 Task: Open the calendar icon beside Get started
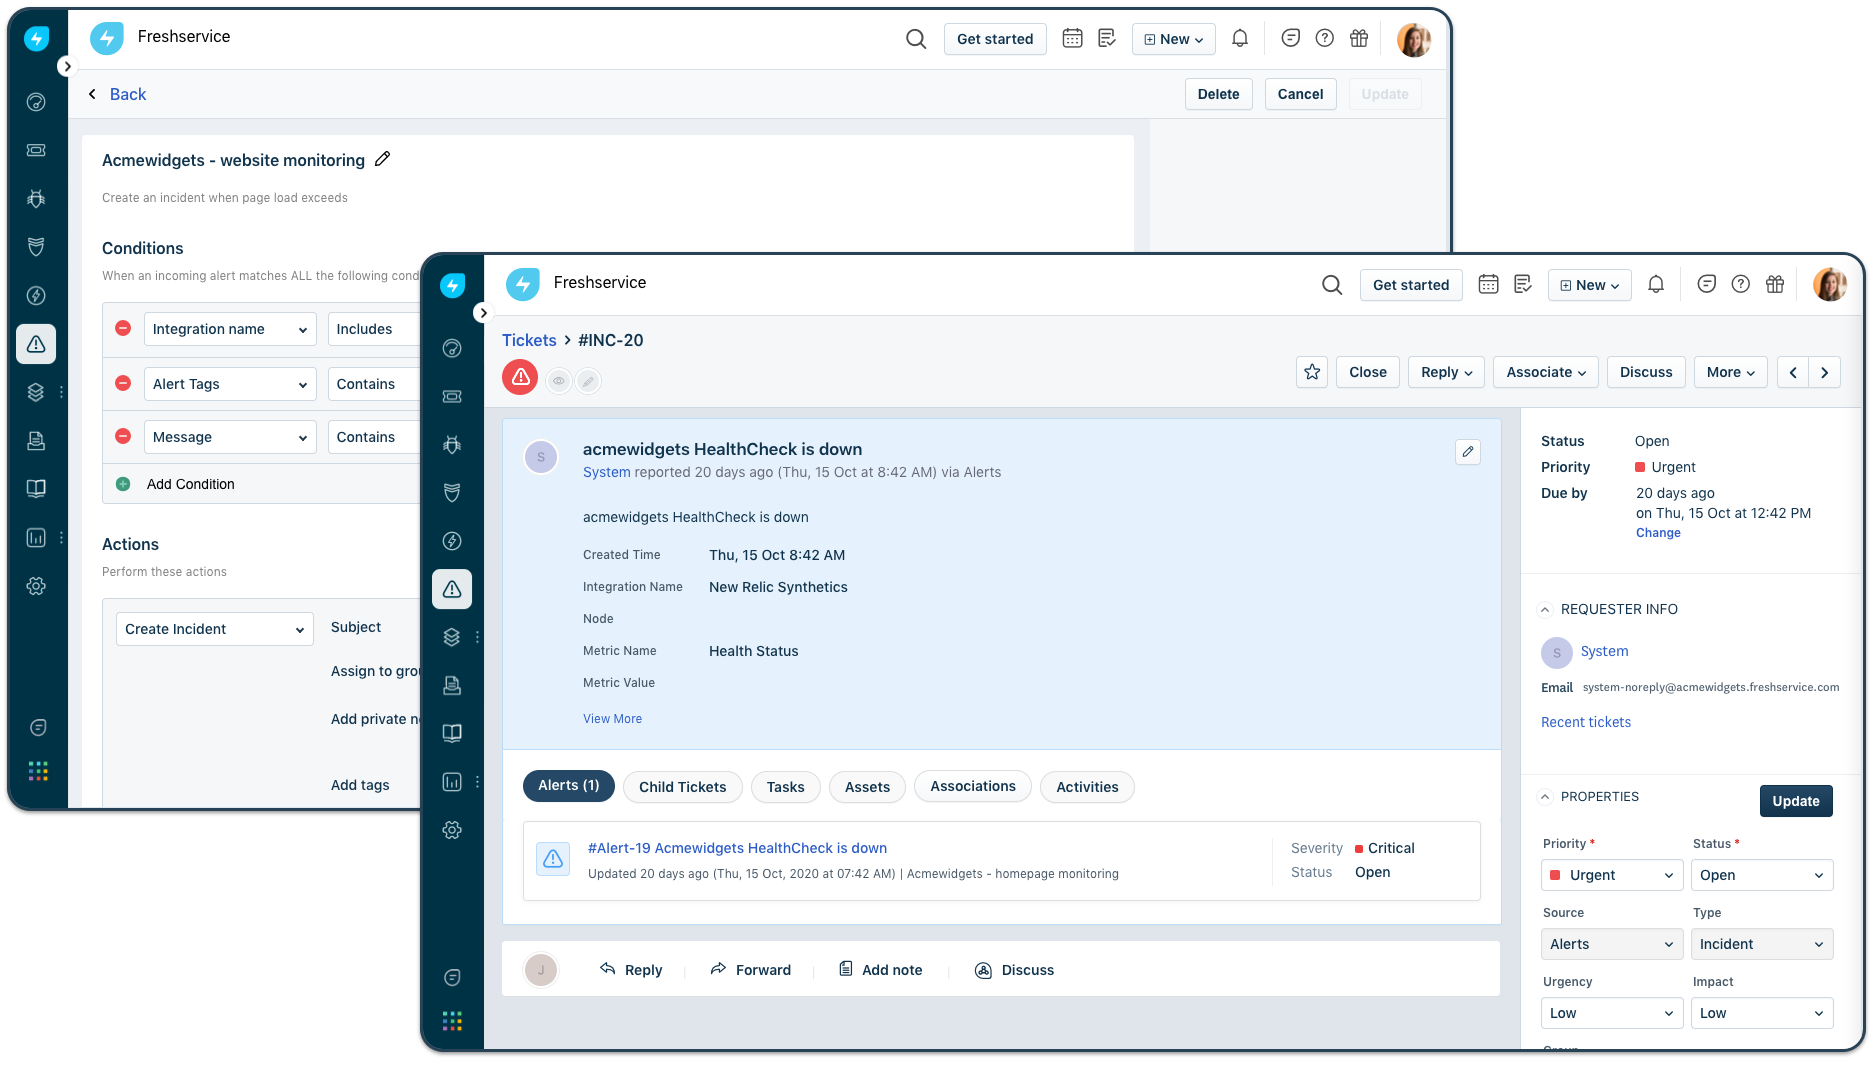[1488, 285]
